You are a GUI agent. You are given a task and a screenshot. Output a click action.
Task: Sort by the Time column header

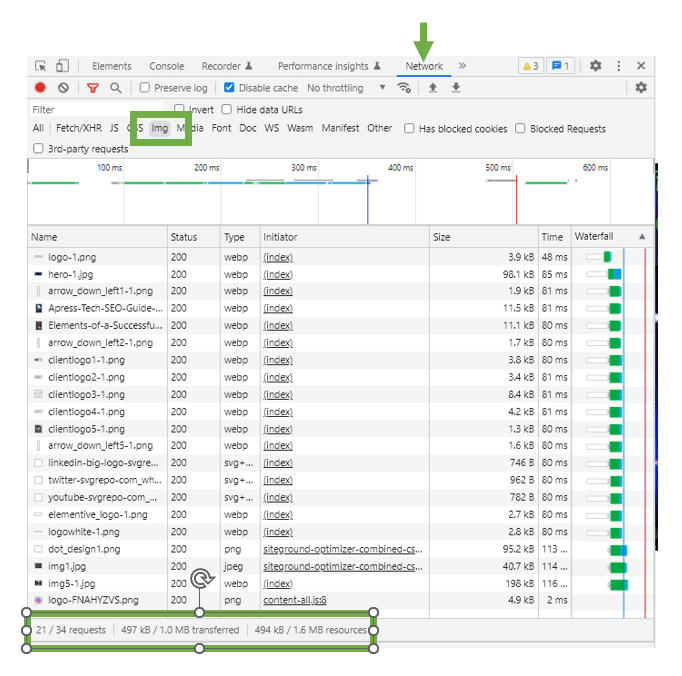(555, 237)
